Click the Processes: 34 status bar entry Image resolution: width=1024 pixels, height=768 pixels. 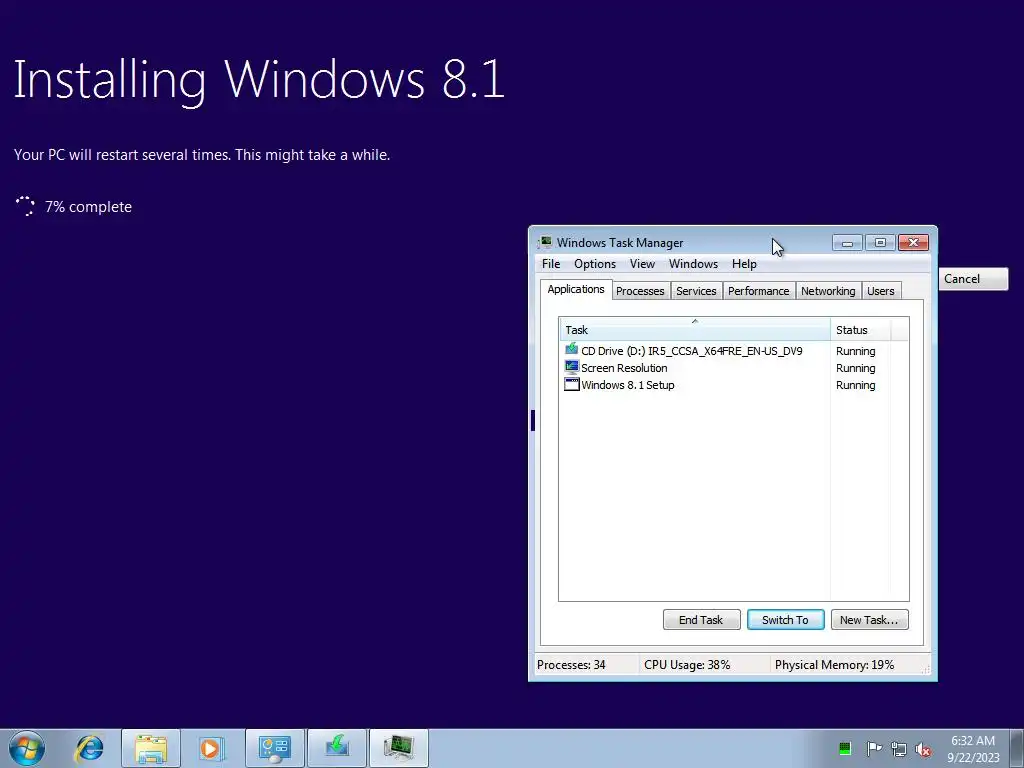click(571, 665)
